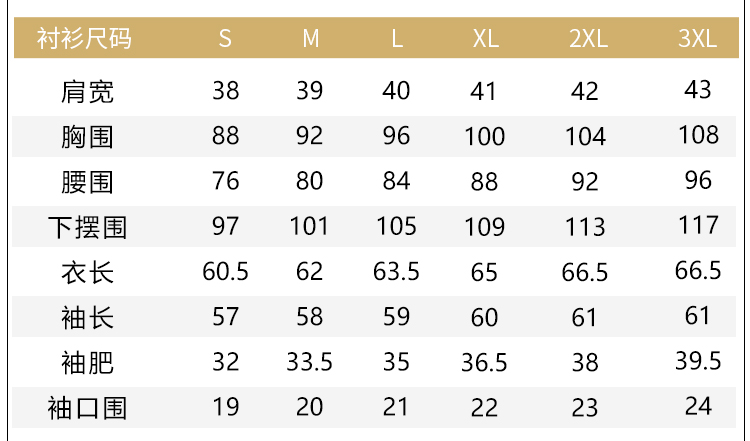
Task: Select the 下摆围 row label
Action: coord(87,226)
